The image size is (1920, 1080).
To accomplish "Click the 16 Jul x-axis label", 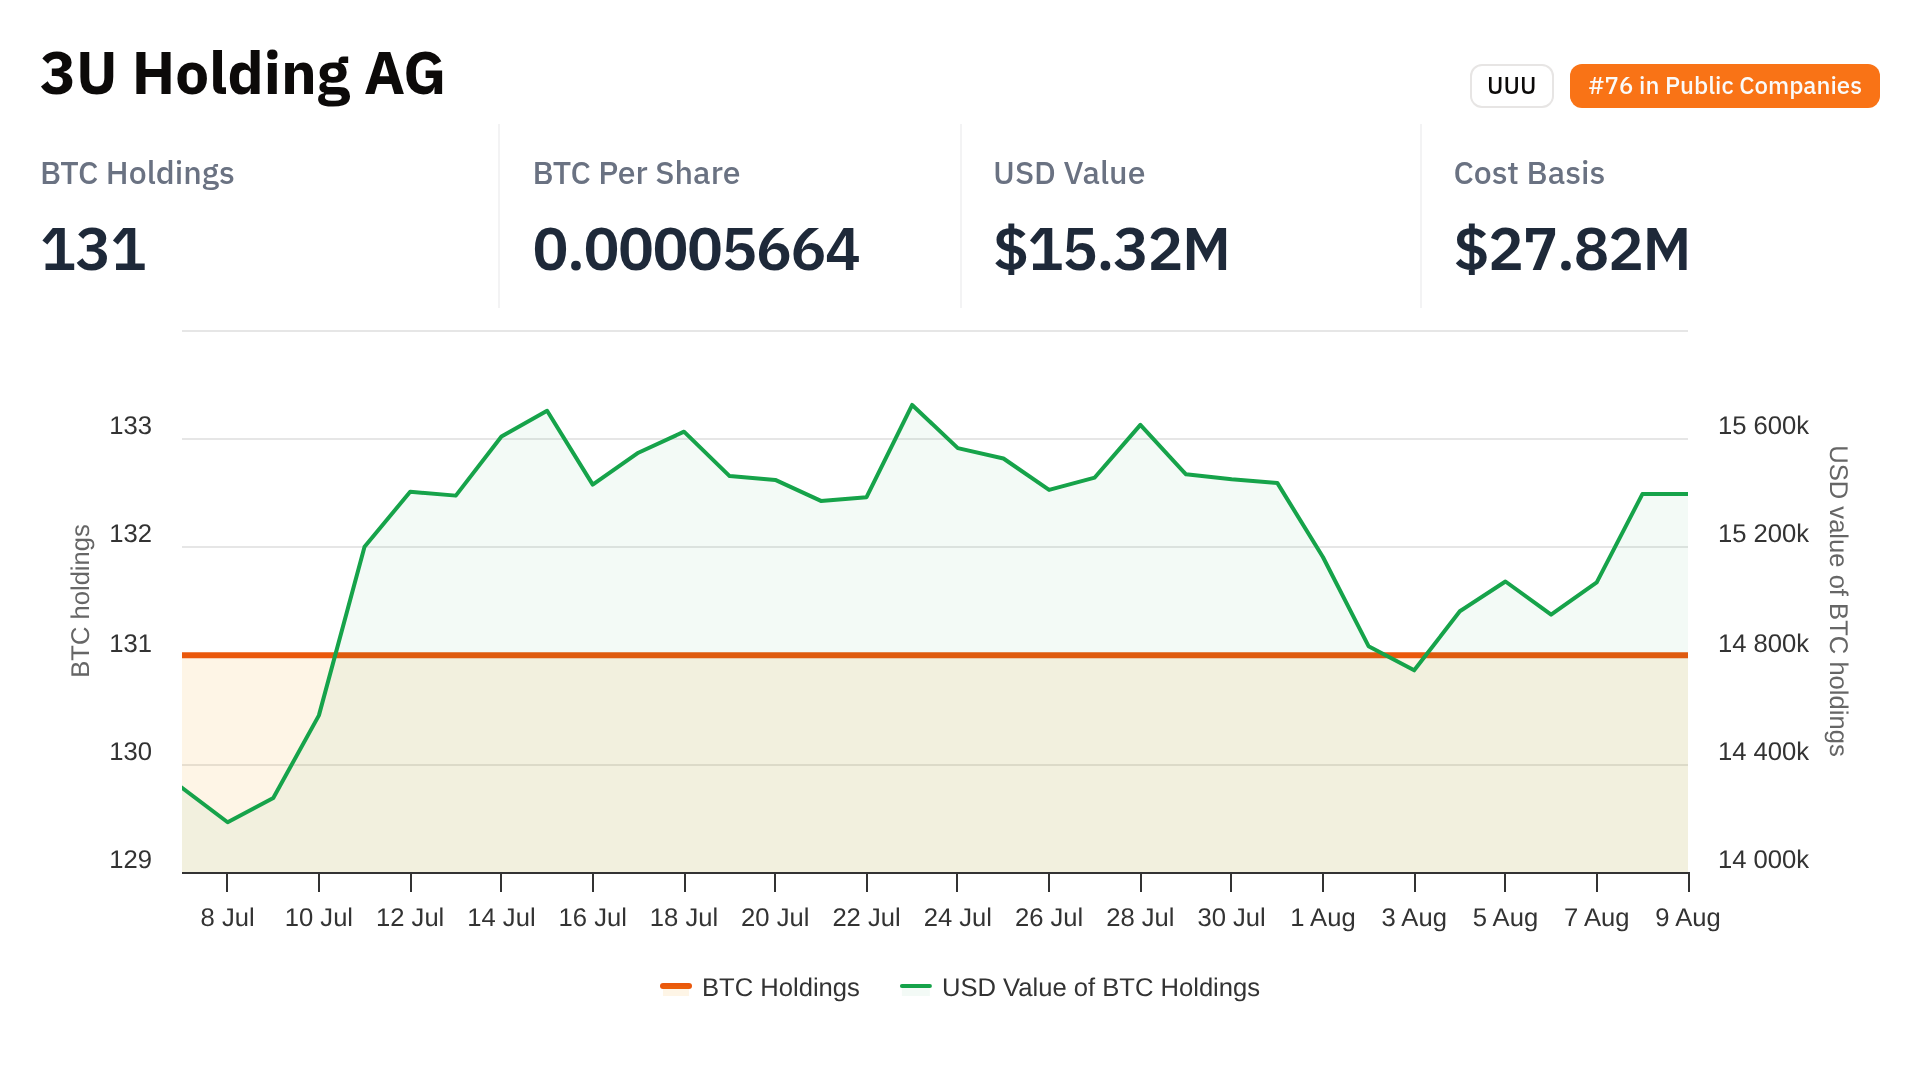I will pos(593,917).
